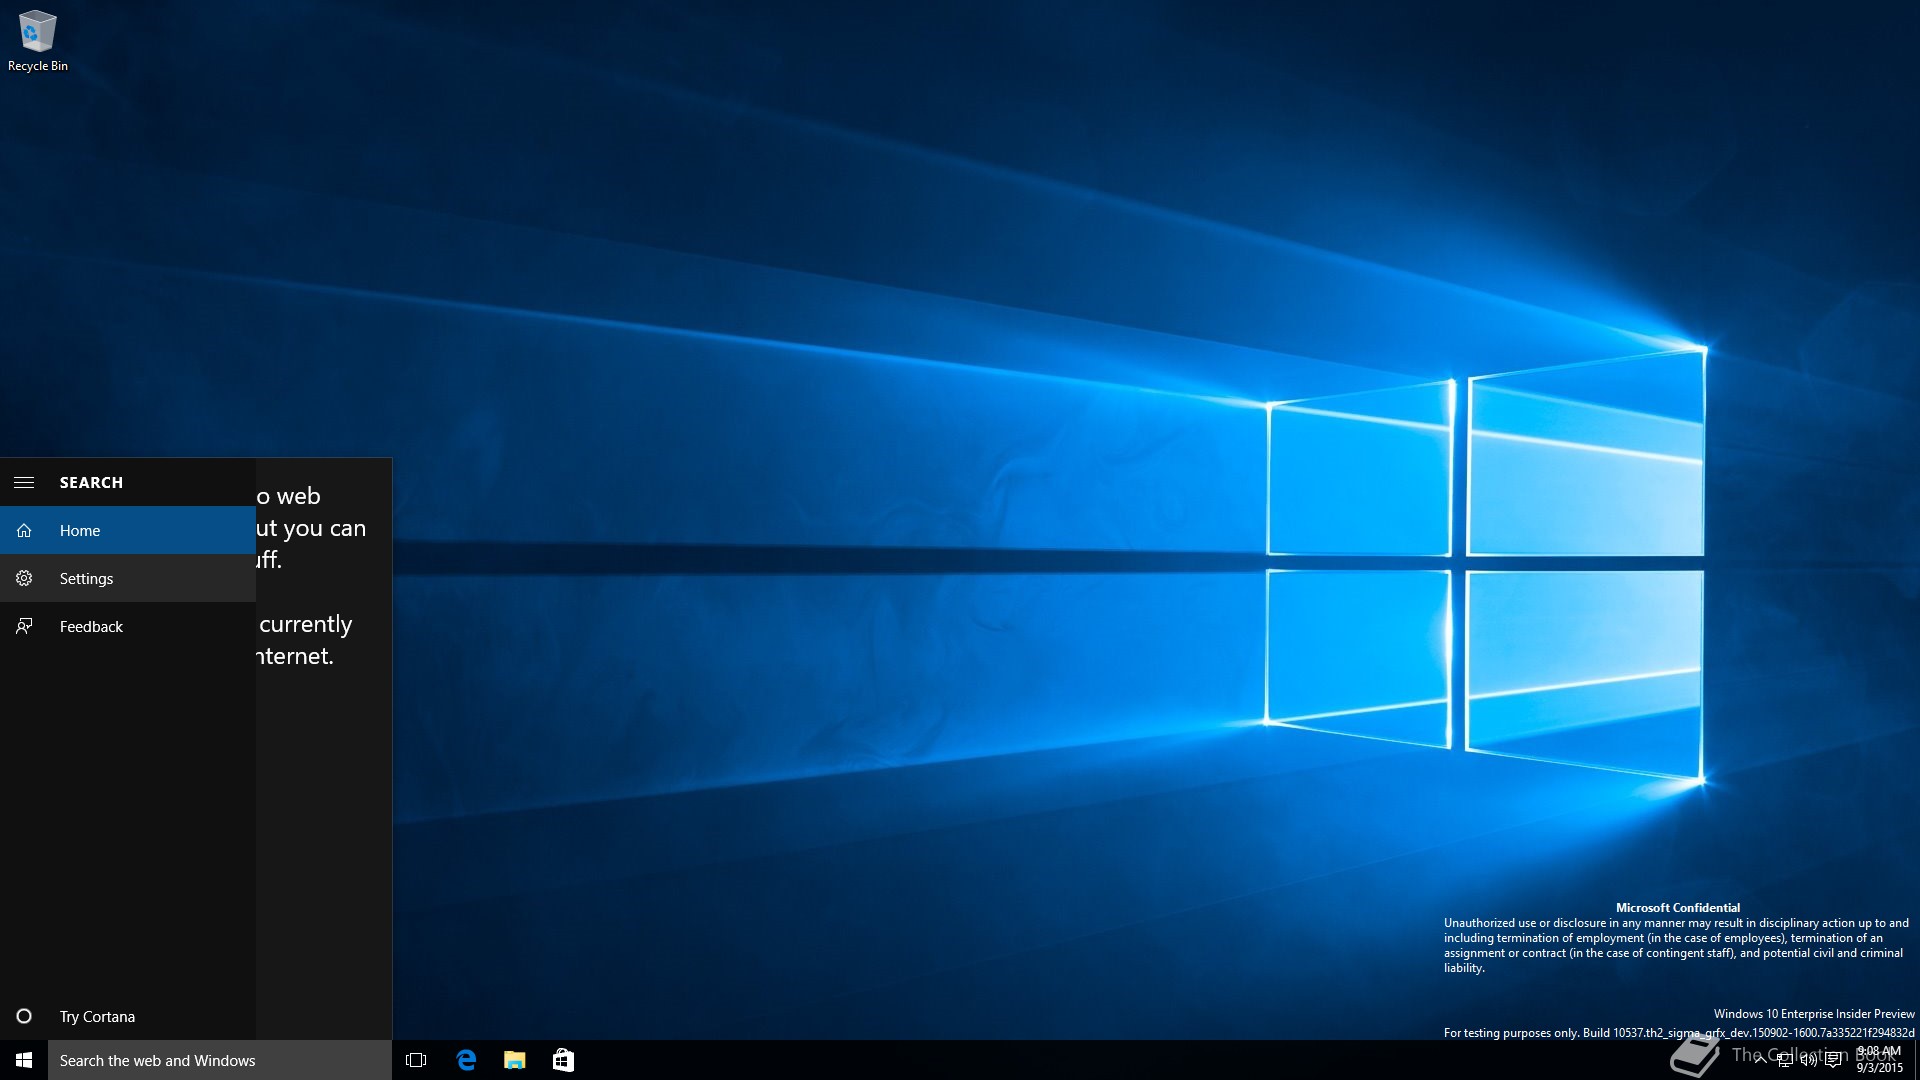Click the Show desktop sliver at taskbar end

point(1916,1060)
